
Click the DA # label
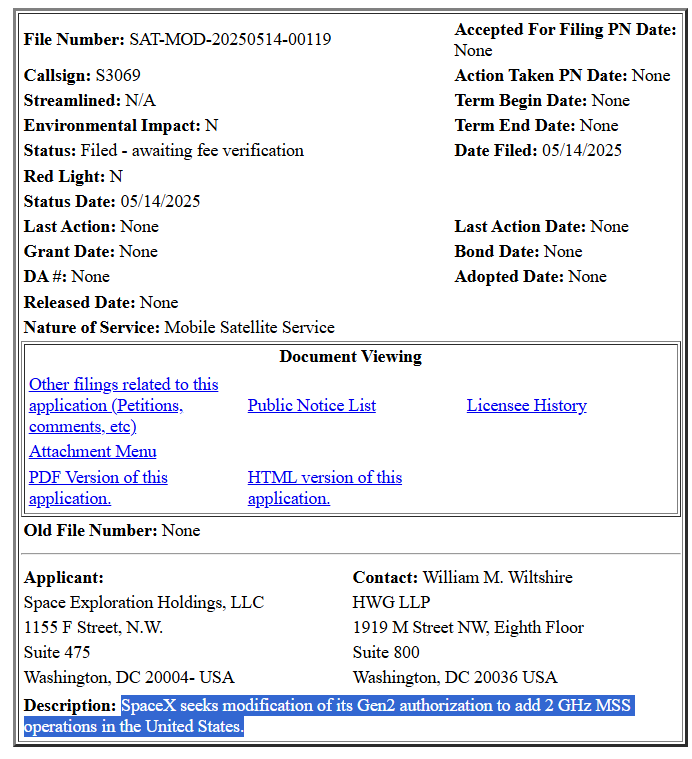pyautogui.click(x=45, y=277)
